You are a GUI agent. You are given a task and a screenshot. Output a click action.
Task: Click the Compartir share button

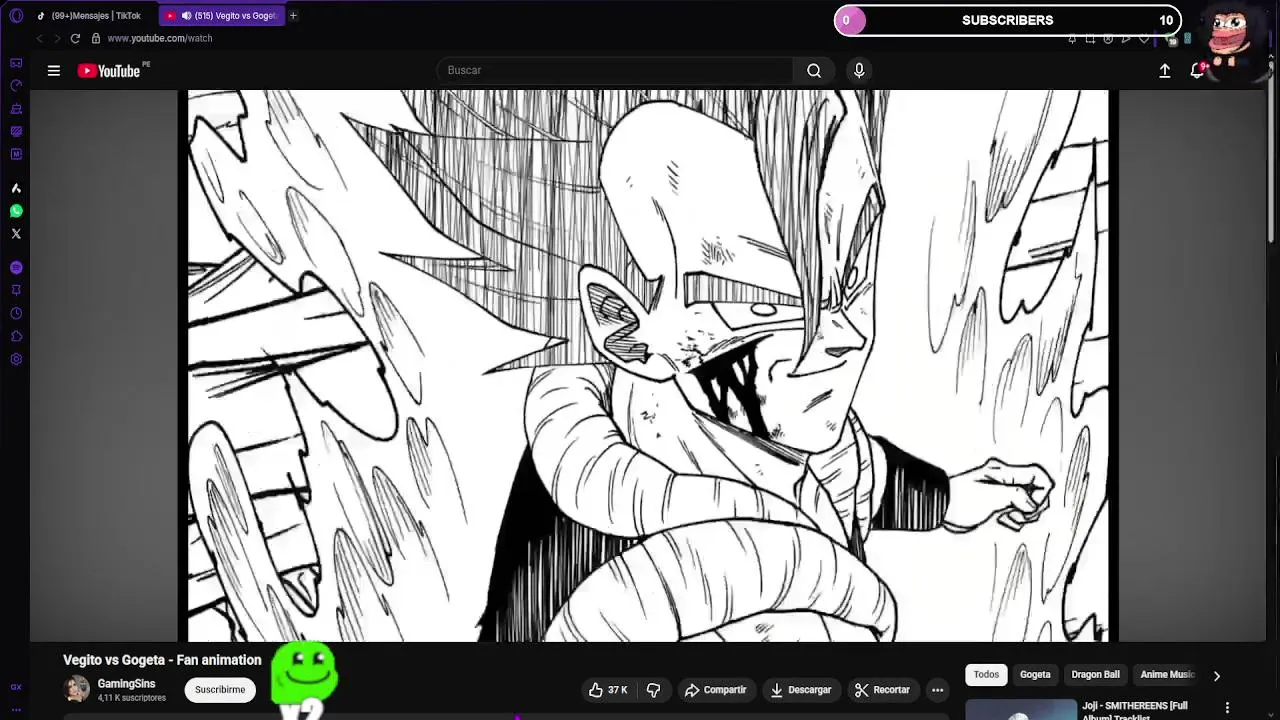[x=715, y=689]
